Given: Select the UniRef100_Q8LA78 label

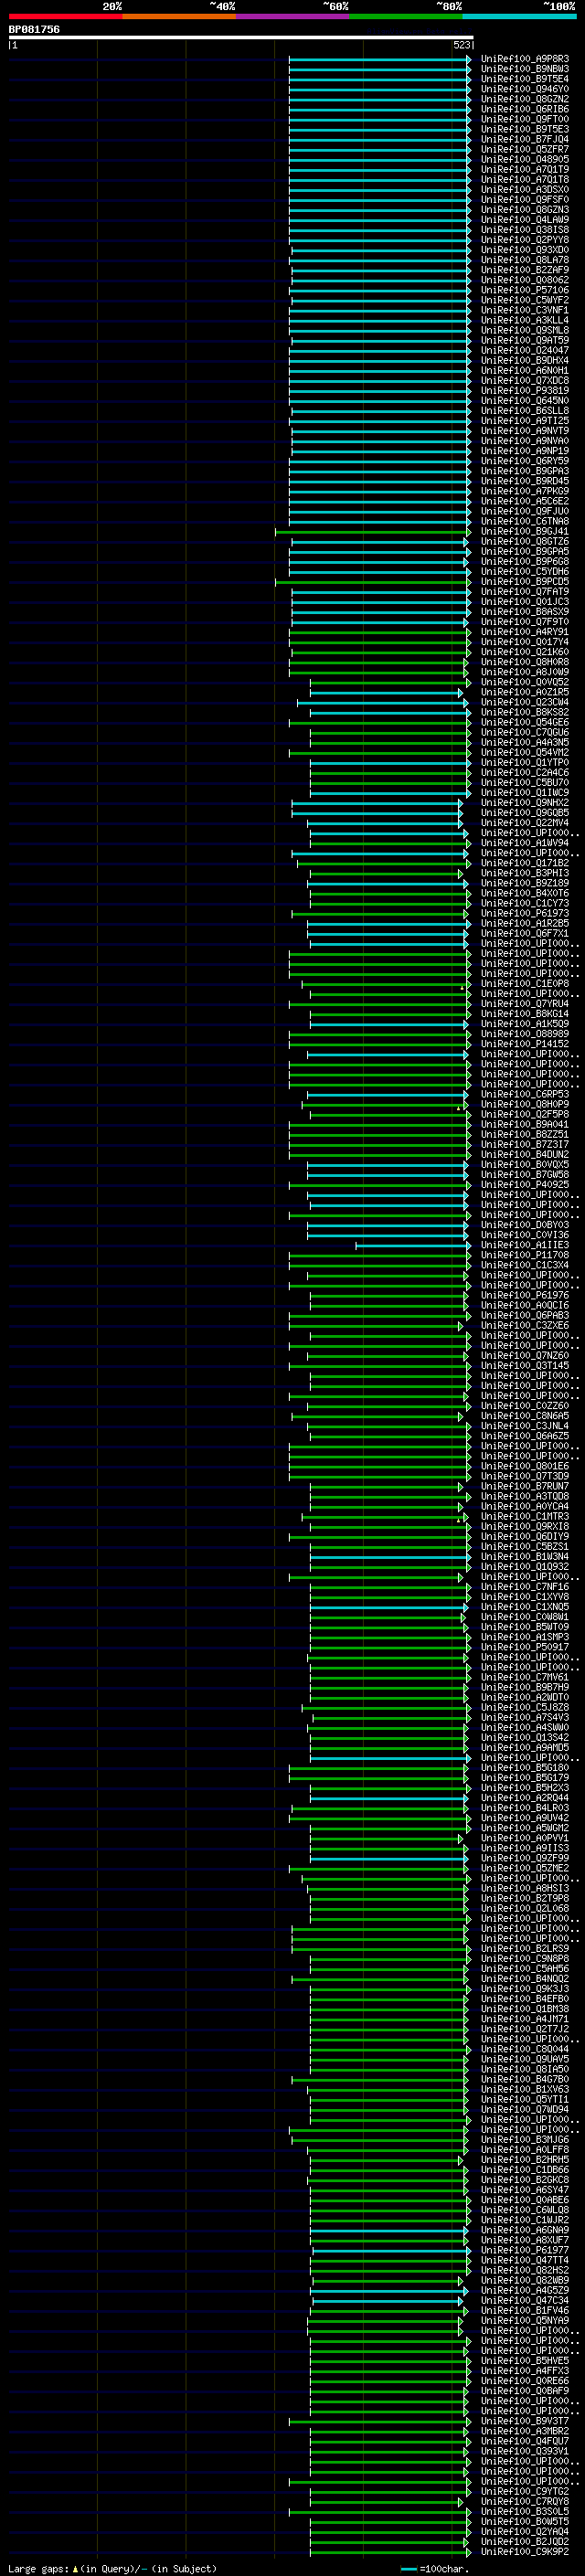Looking at the screenshot, I should pyautogui.click(x=525, y=260).
